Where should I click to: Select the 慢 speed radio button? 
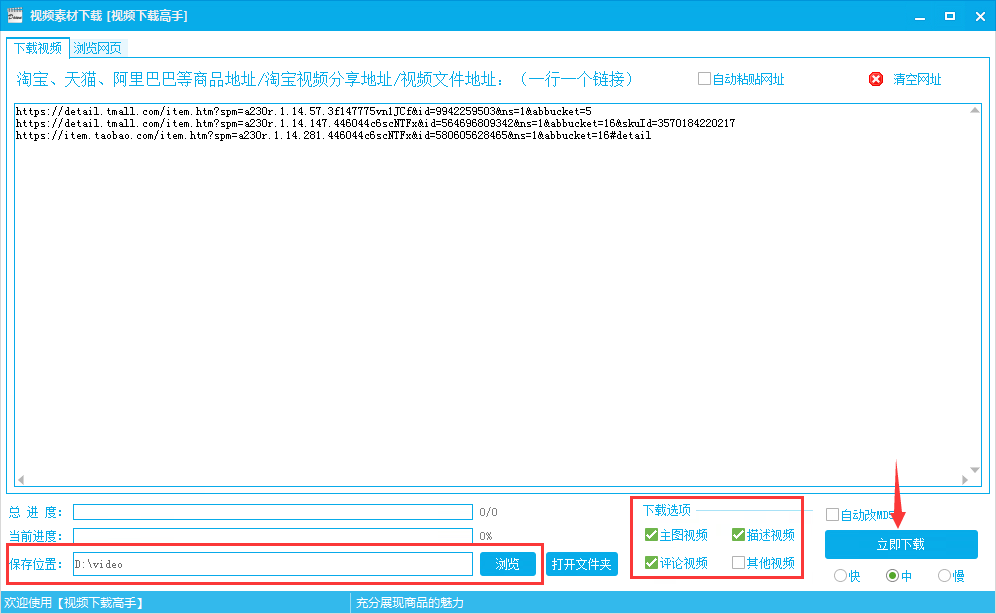point(945,576)
